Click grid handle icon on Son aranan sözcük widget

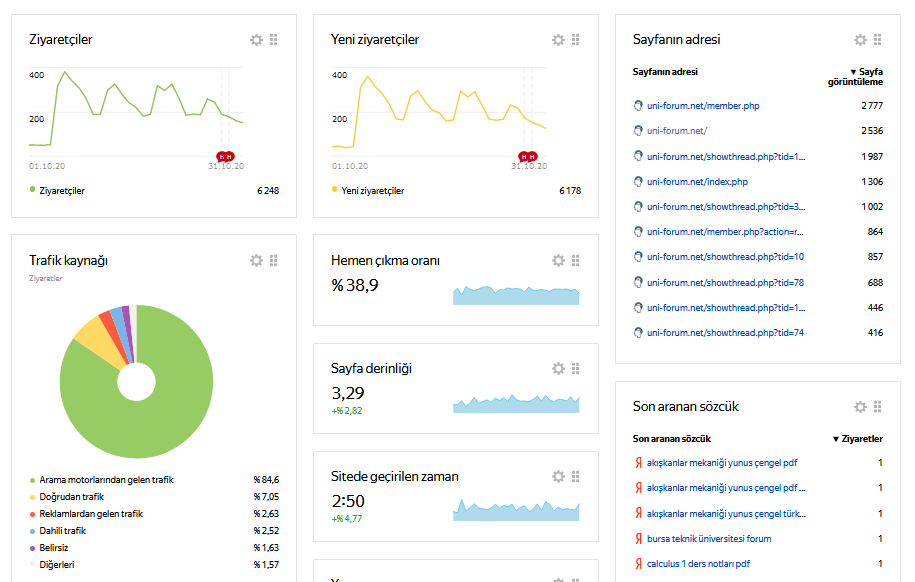[878, 407]
